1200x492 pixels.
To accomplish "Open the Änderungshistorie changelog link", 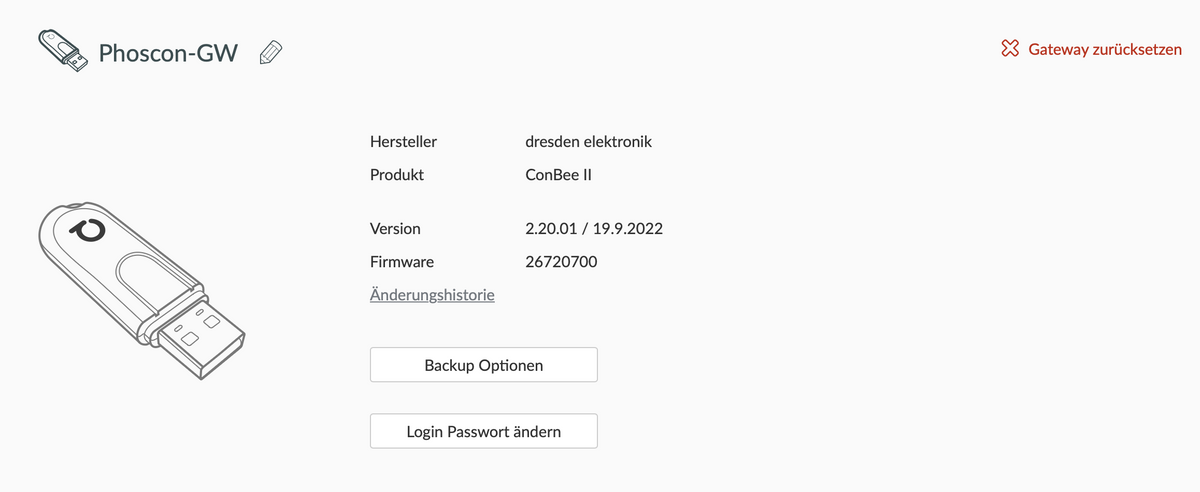I will [432, 295].
